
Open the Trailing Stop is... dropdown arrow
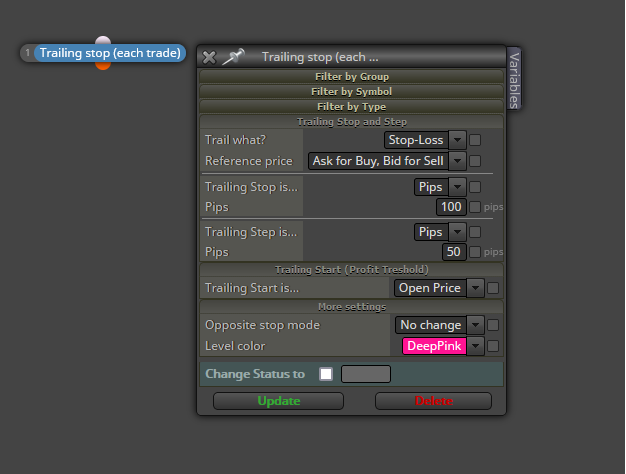(x=458, y=187)
